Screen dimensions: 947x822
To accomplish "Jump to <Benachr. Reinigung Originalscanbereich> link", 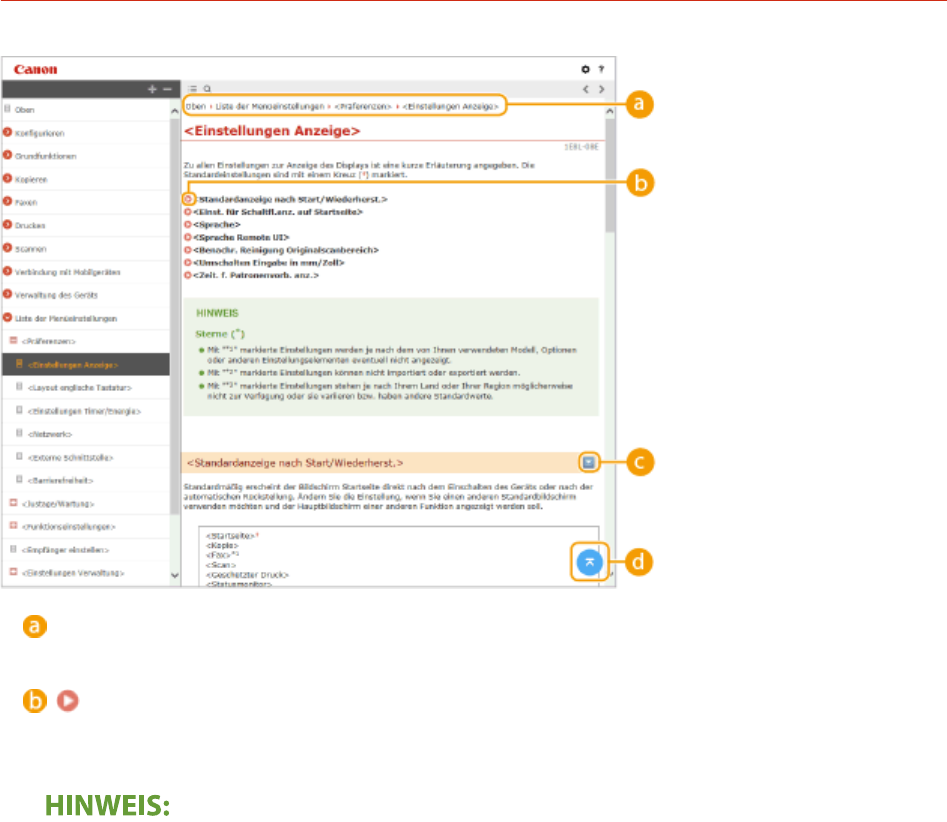I will coord(286,250).
